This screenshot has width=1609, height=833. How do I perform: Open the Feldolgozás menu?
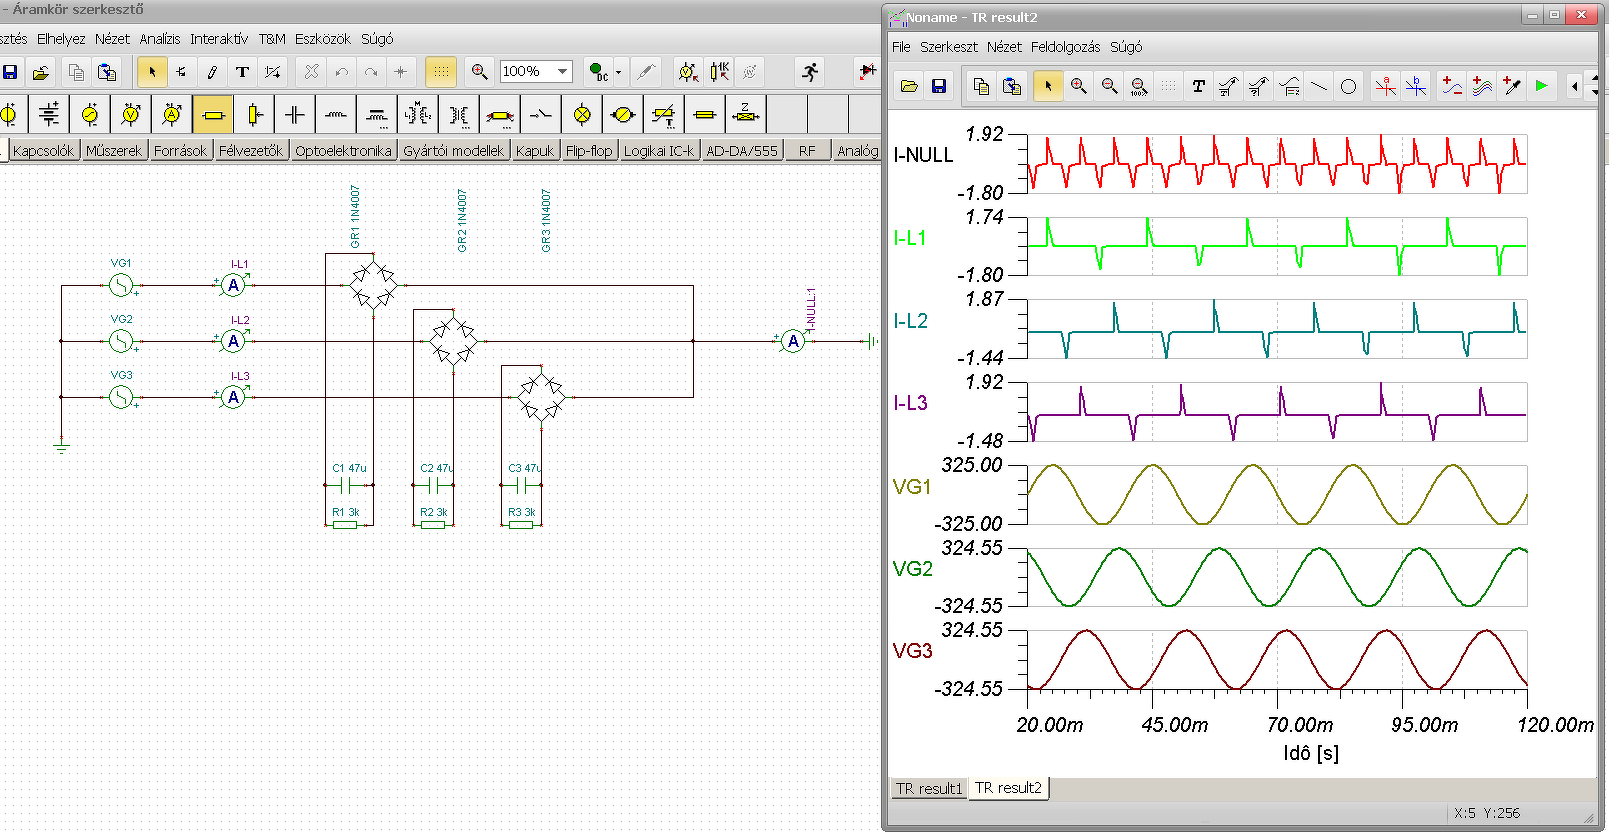[1065, 47]
